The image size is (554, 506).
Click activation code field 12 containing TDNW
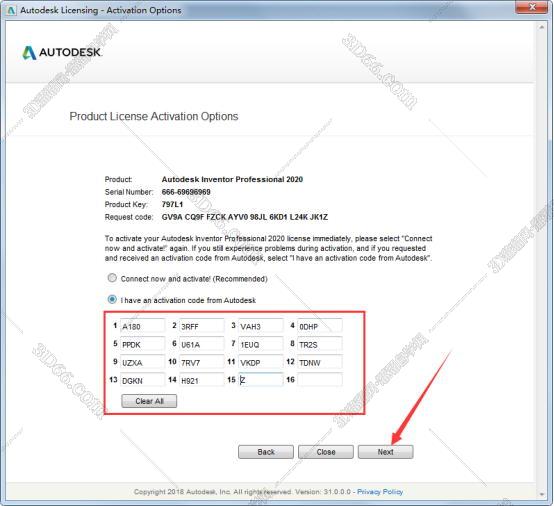tap(320, 362)
